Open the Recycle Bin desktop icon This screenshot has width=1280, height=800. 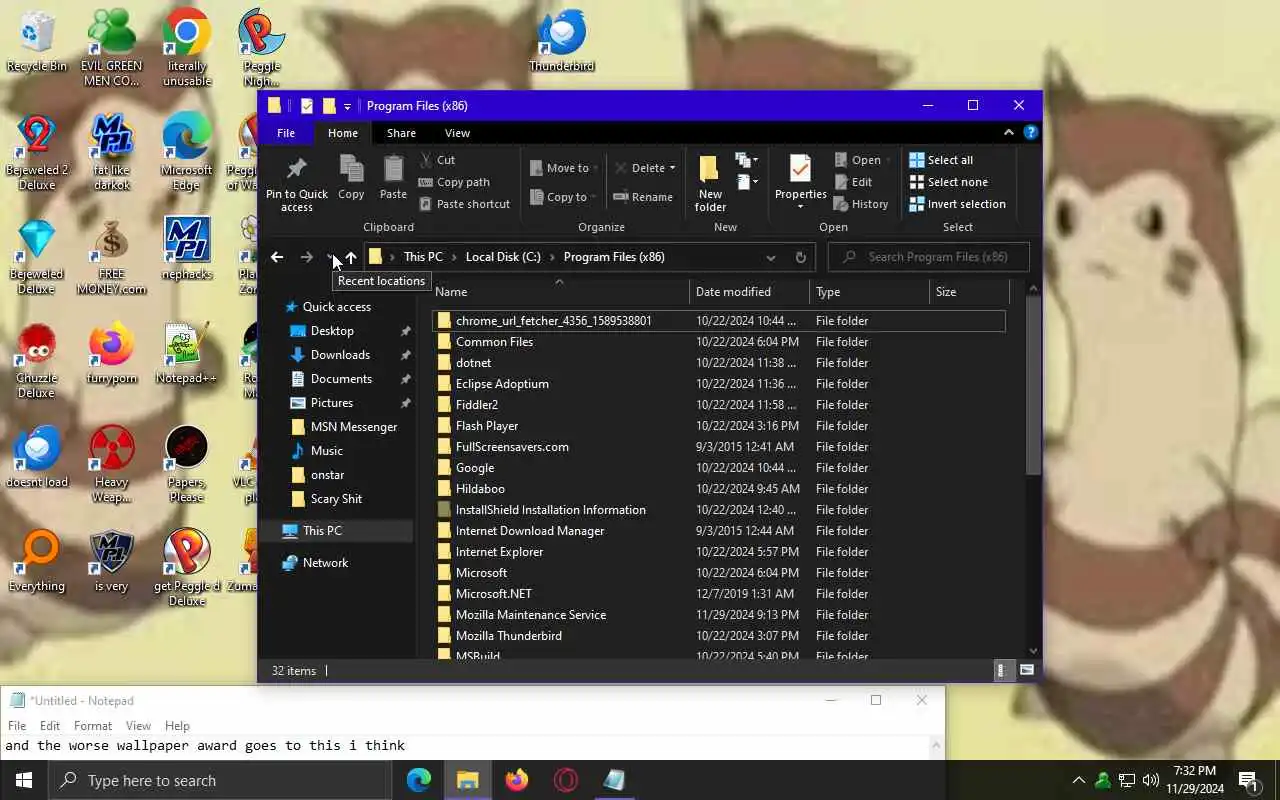pyautogui.click(x=37, y=42)
